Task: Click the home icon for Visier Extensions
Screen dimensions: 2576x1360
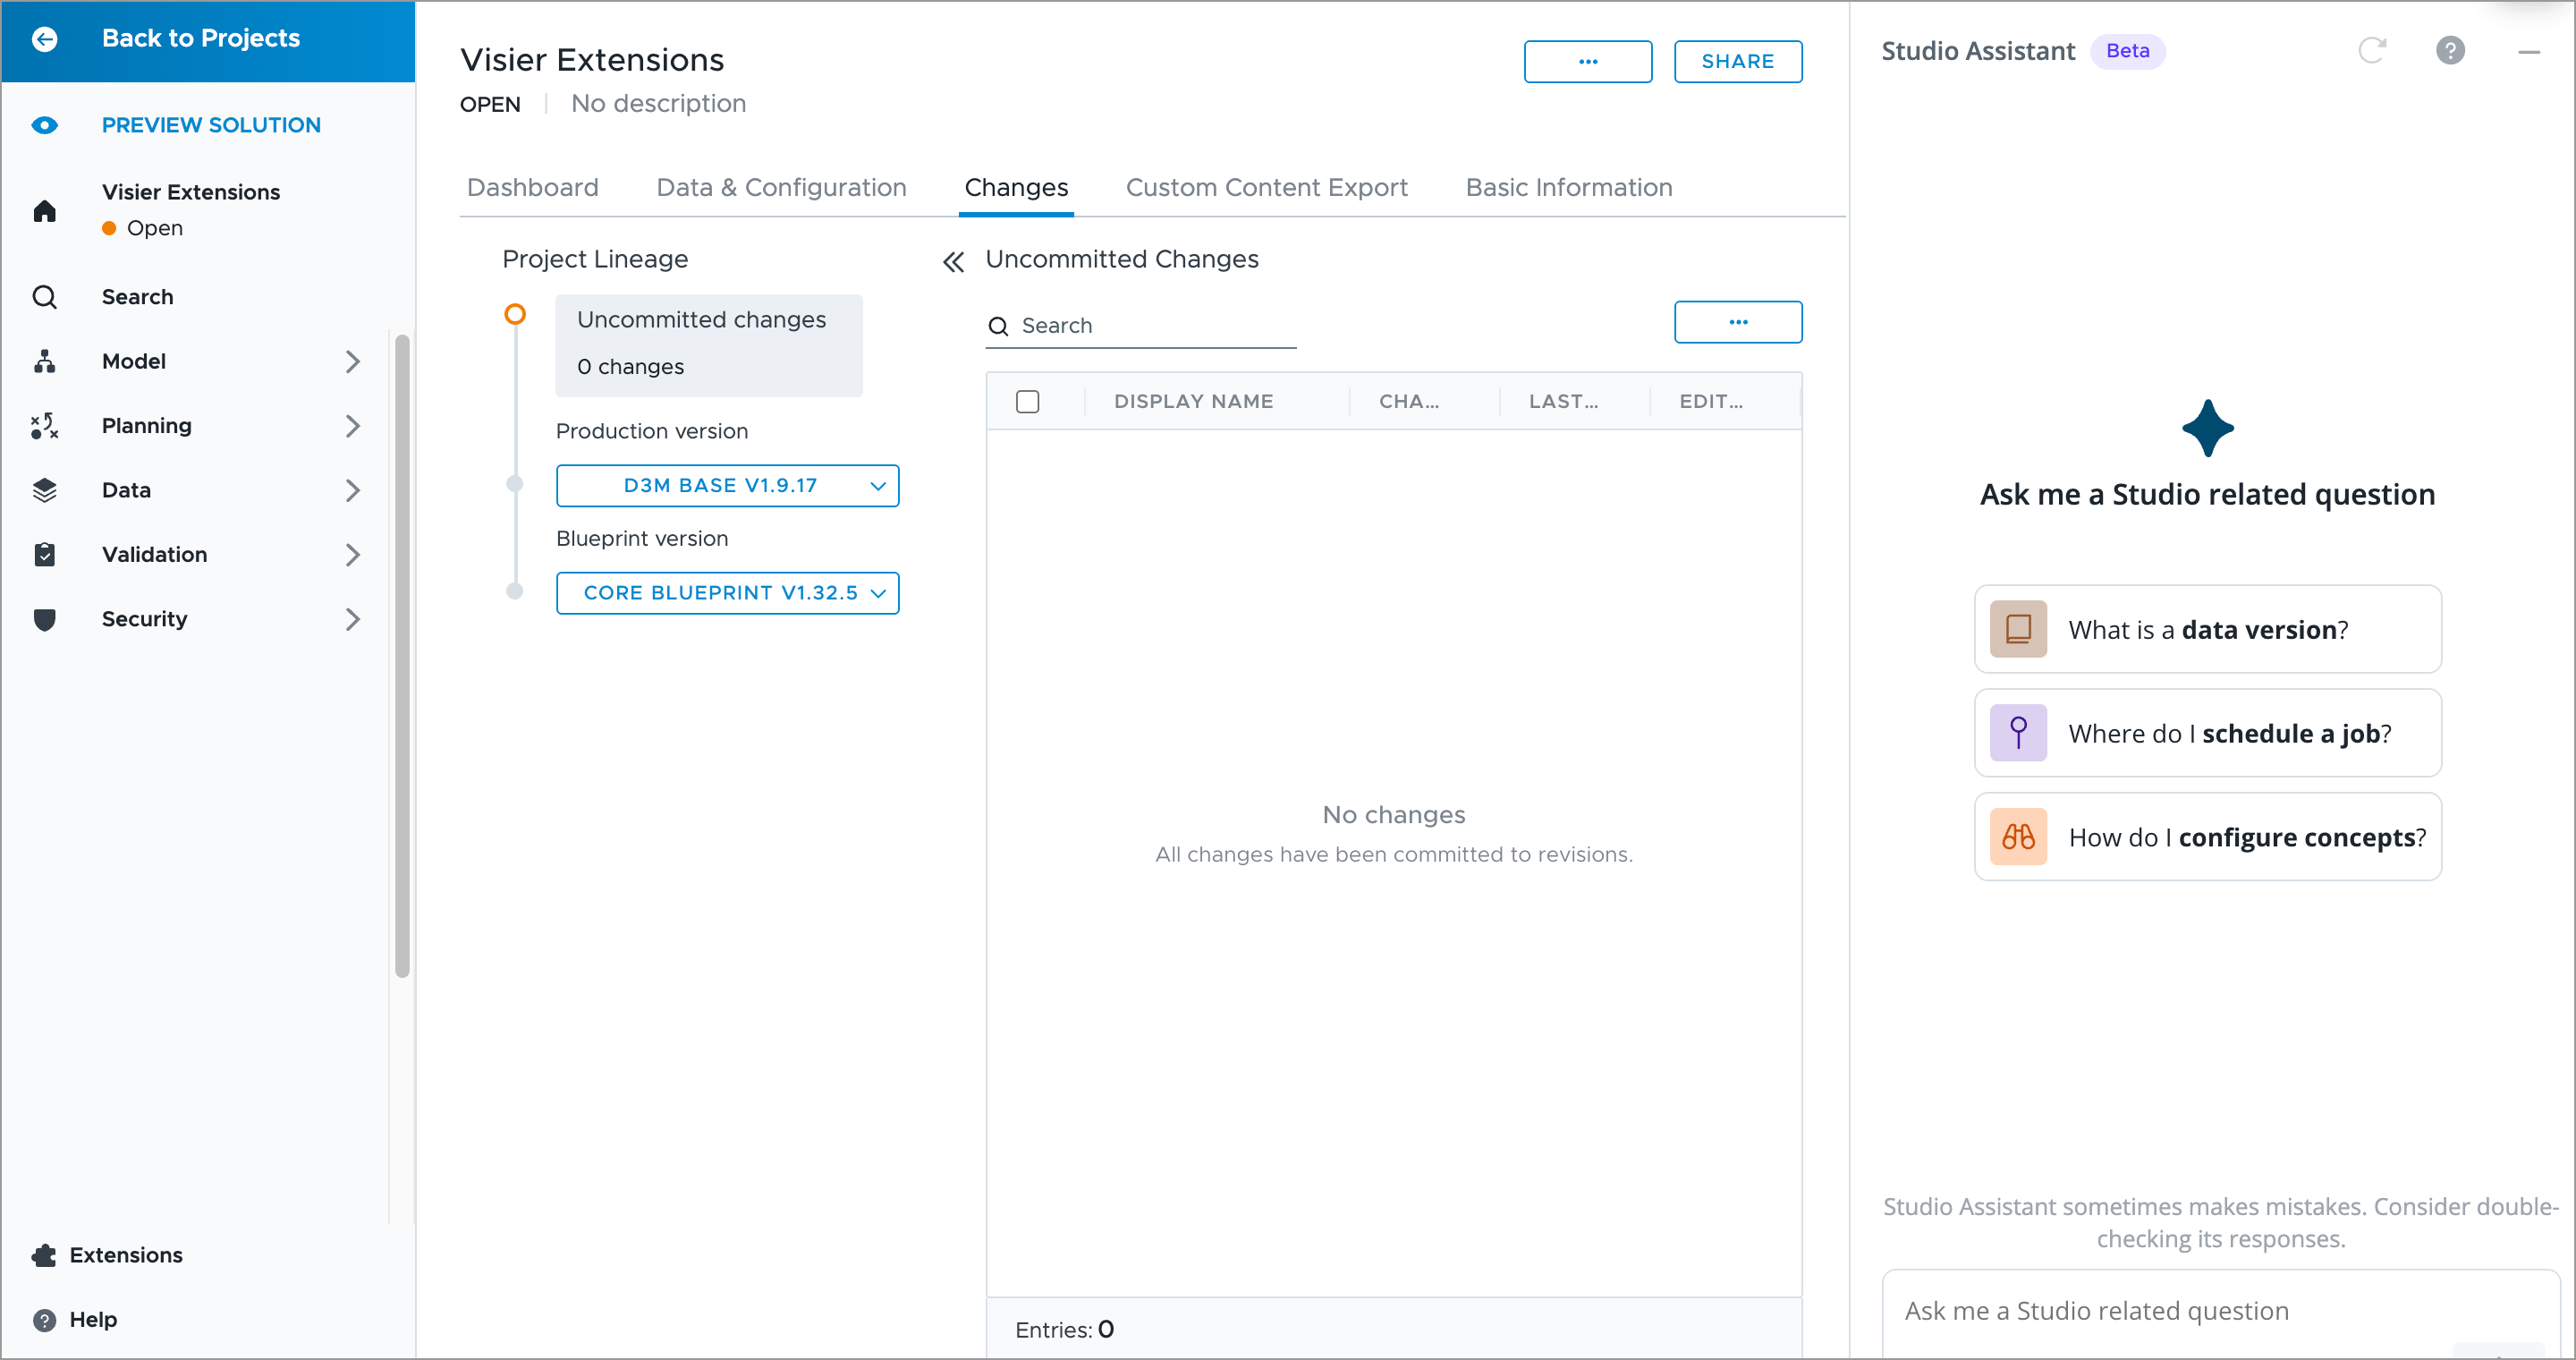Action: (x=44, y=211)
